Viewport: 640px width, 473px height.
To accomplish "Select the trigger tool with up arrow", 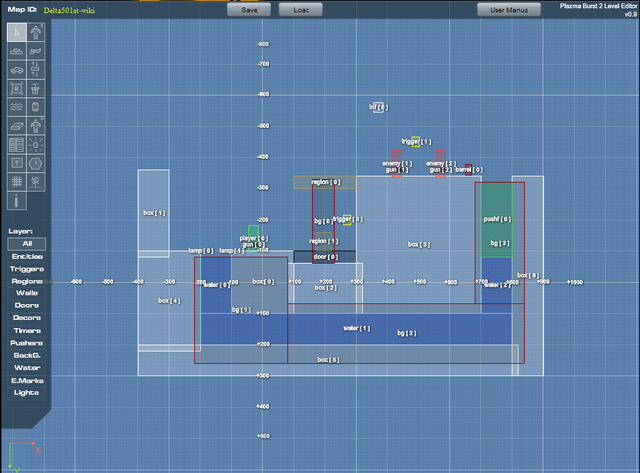I will [x=17, y=163].
